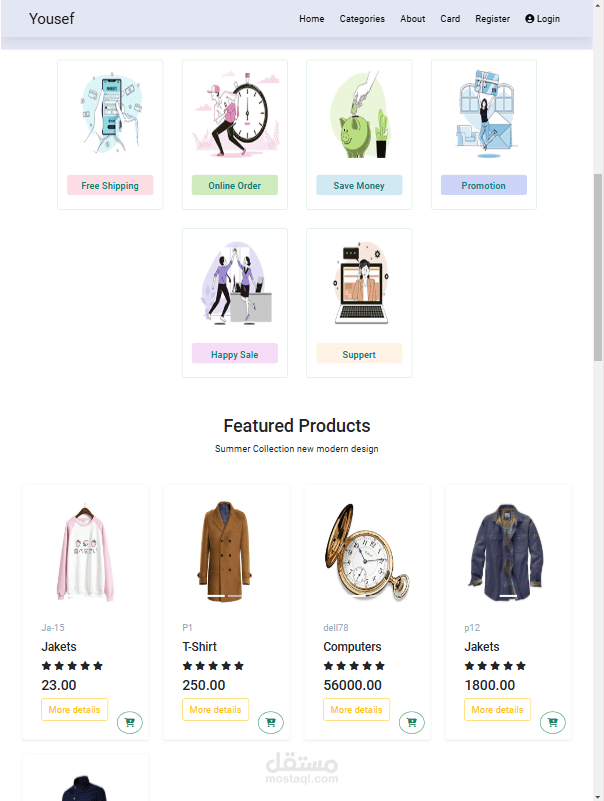Click the Yousef brand logo

pyautogui.click(x=52, y=19)
